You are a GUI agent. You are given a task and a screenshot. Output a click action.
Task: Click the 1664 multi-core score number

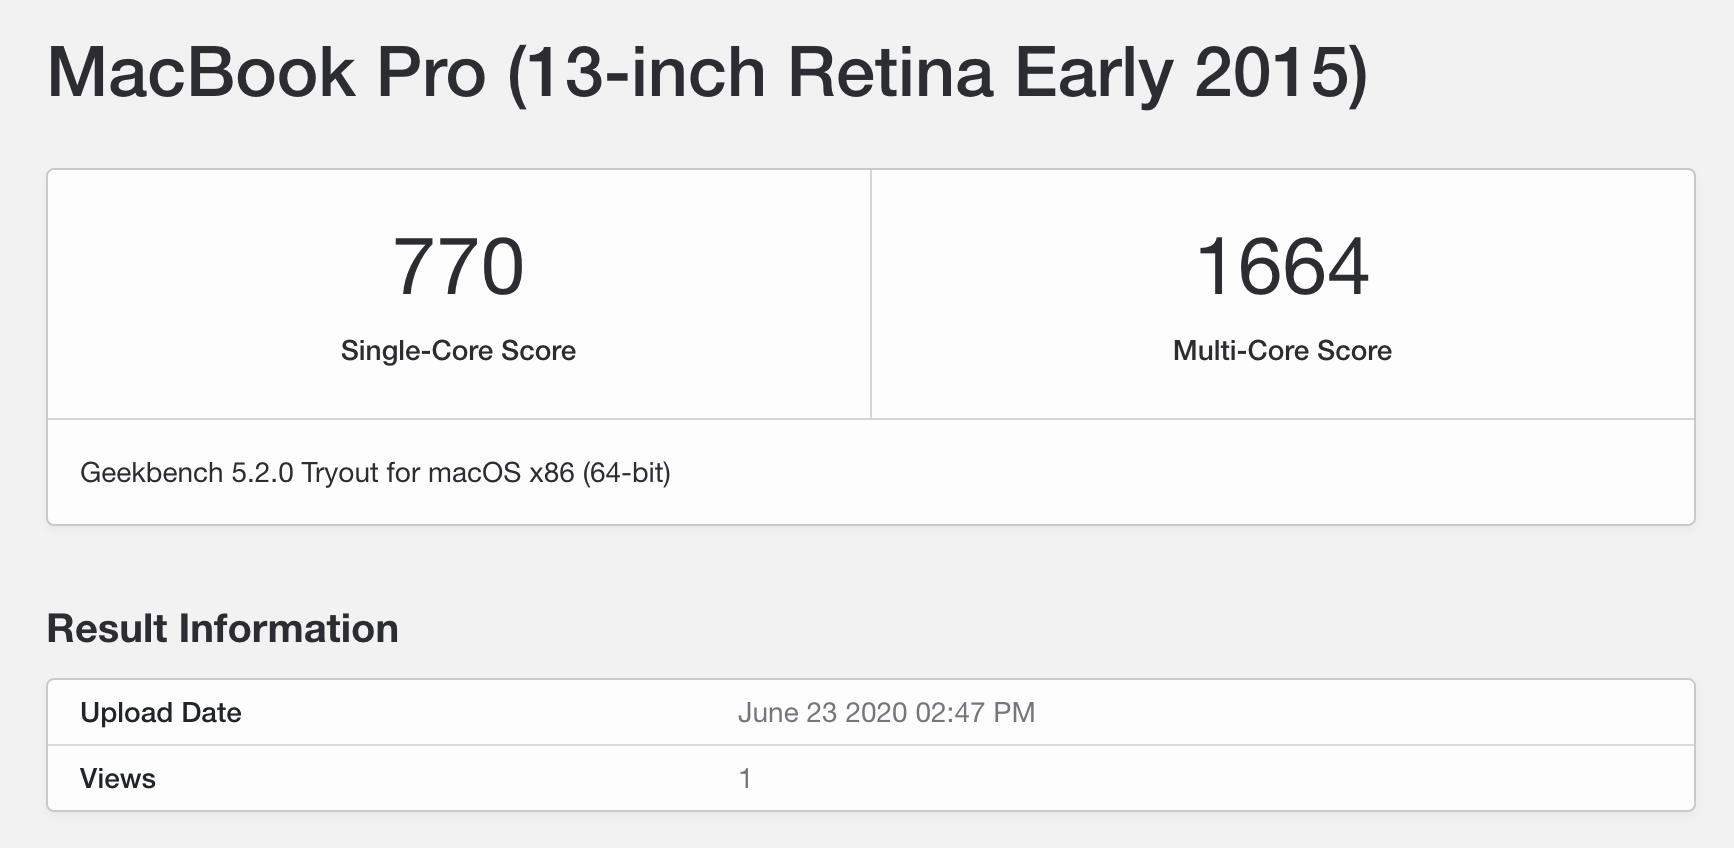pyautogui.click(x=1282, y=267)
